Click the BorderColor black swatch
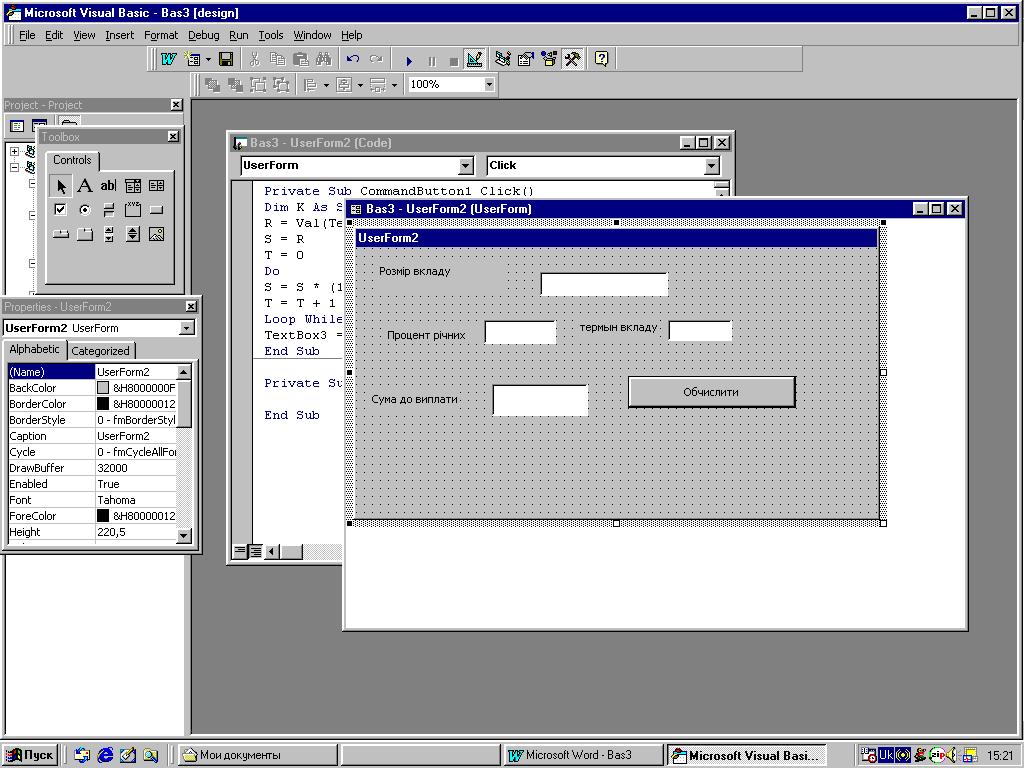 tap(103, 404)
